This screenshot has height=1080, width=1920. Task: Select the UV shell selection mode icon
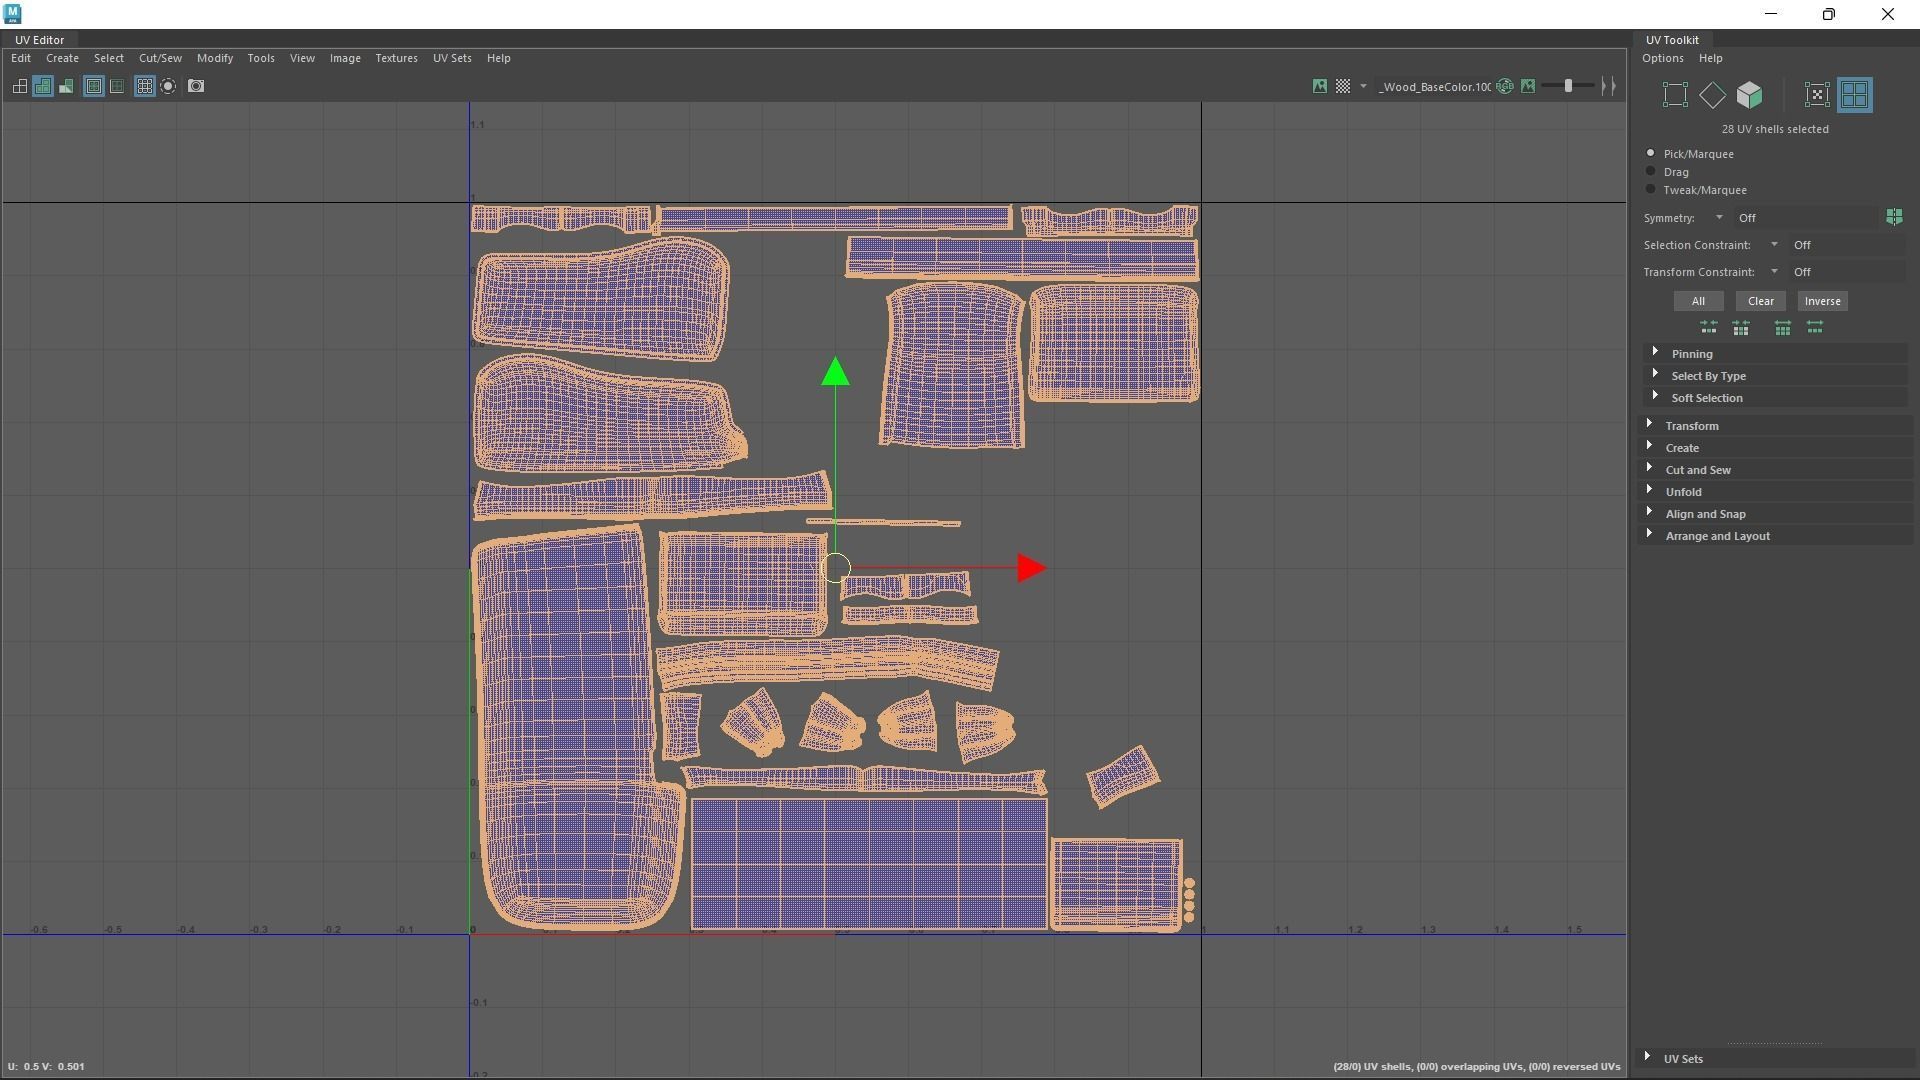[x=1854, y=95]
